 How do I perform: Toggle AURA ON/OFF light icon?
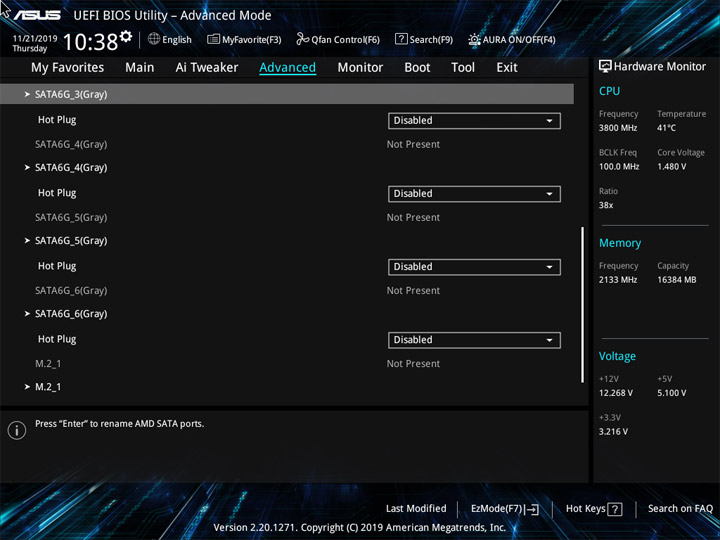point(474,39)
